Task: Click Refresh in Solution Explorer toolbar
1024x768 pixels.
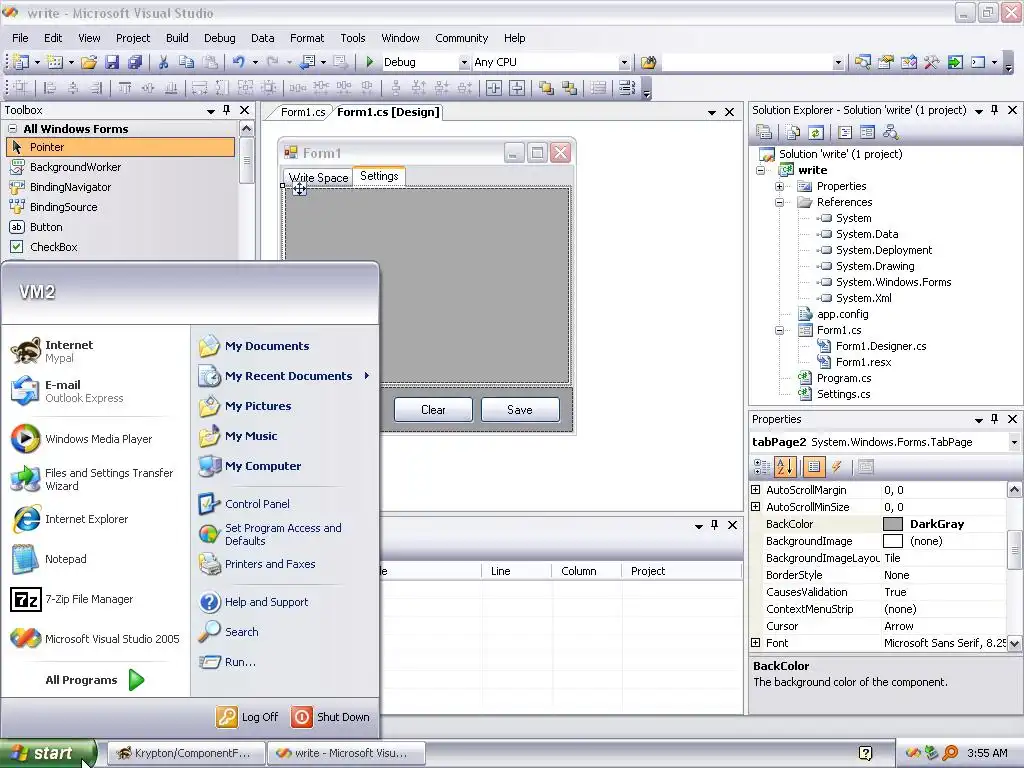Action: [816, 133]
